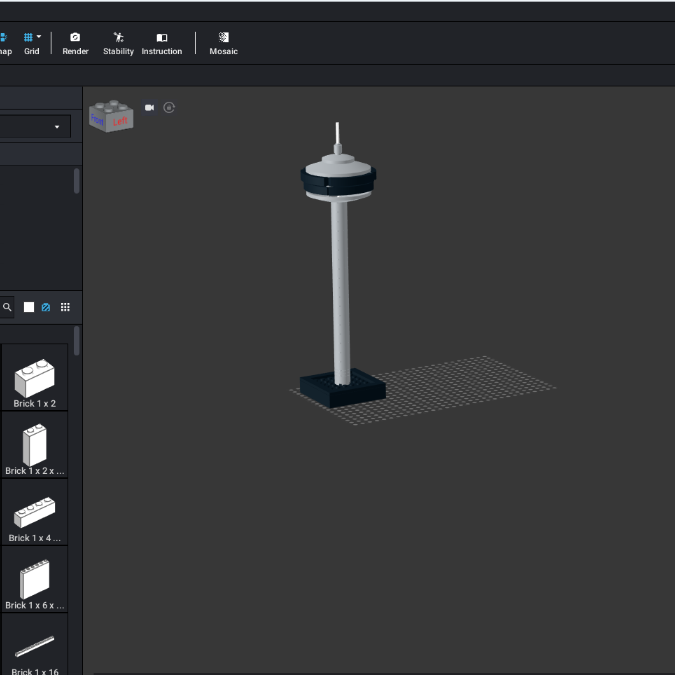
Task: Pick the Brick 1 x 16 part
Action: (34, 646)
